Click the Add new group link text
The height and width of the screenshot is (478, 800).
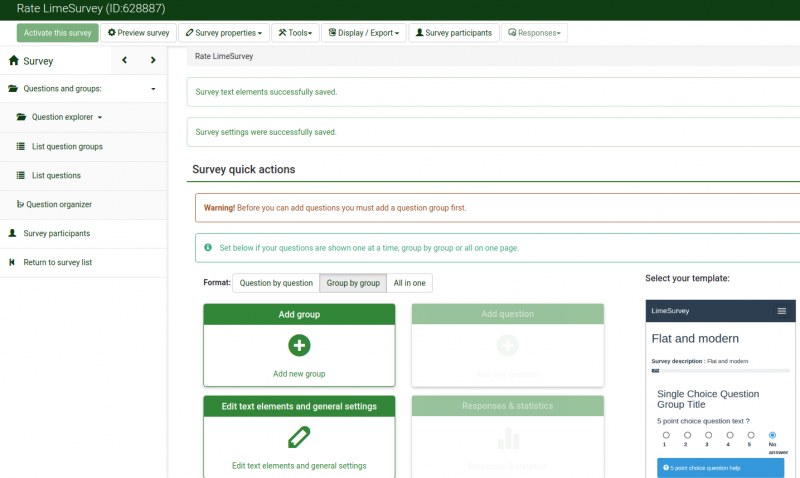(x=299, y=374)
